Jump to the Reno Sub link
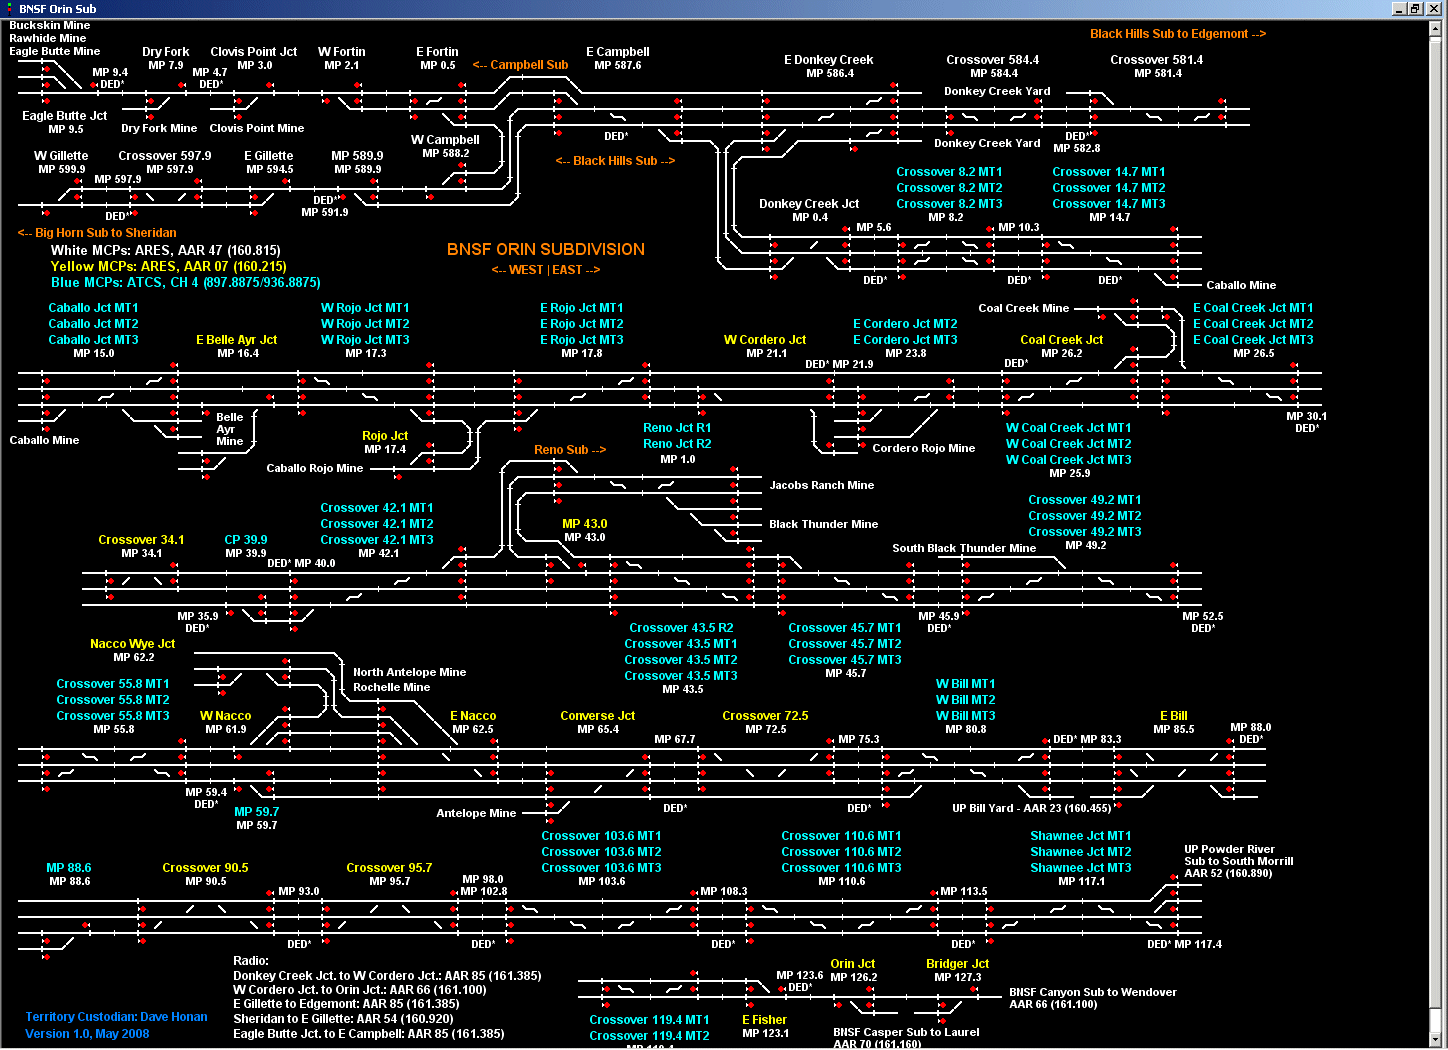 click(570, 450)
